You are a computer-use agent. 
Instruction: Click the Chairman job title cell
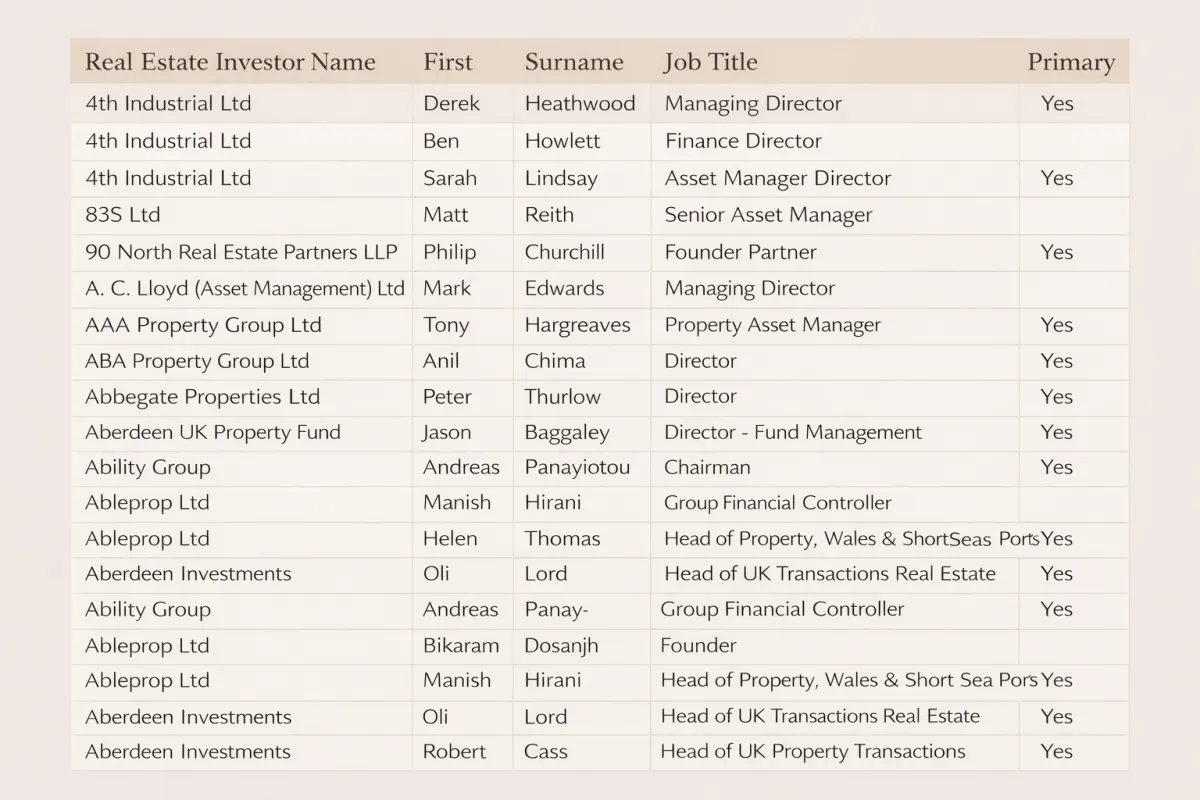click(707, 467)
